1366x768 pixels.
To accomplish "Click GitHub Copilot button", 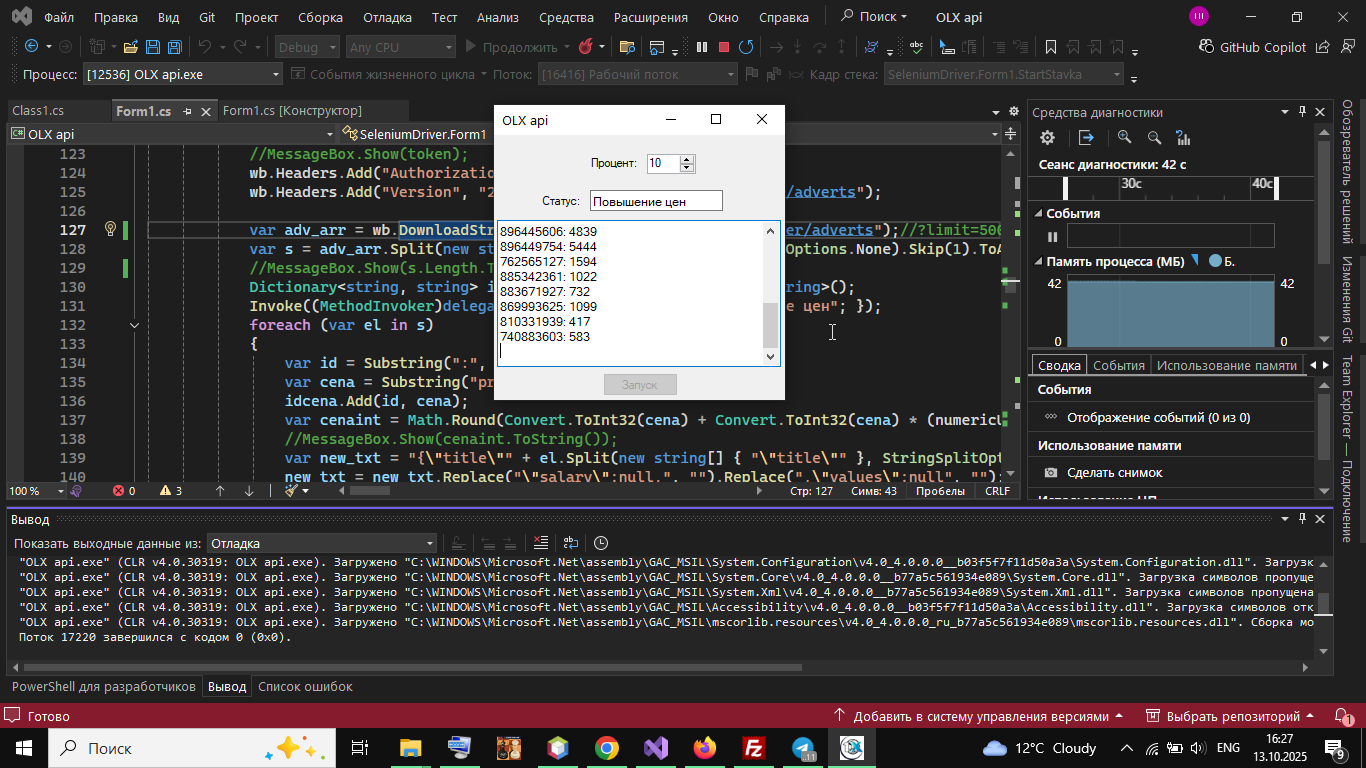I will 1252,47.
